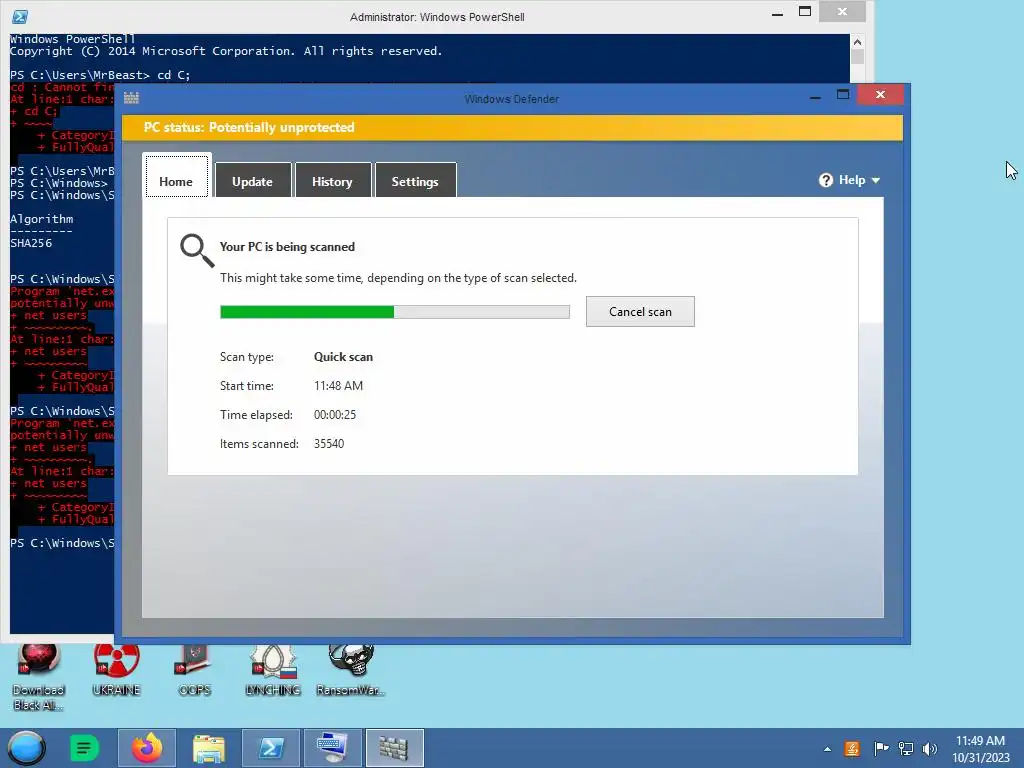The image size is (1024, 768).
Task: Click the PowerShell scrollbar up arrow
Action: [x=857, y=42]
